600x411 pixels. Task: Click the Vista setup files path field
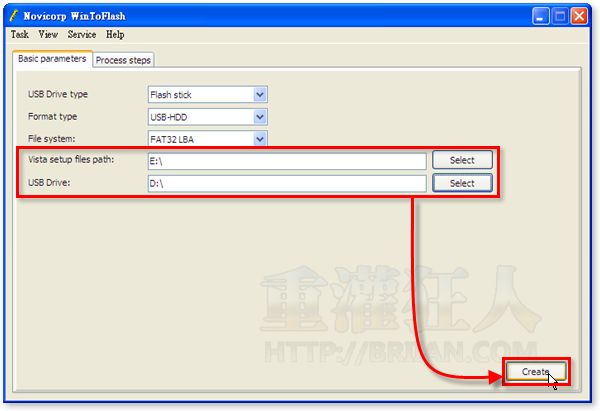point(286,161)
